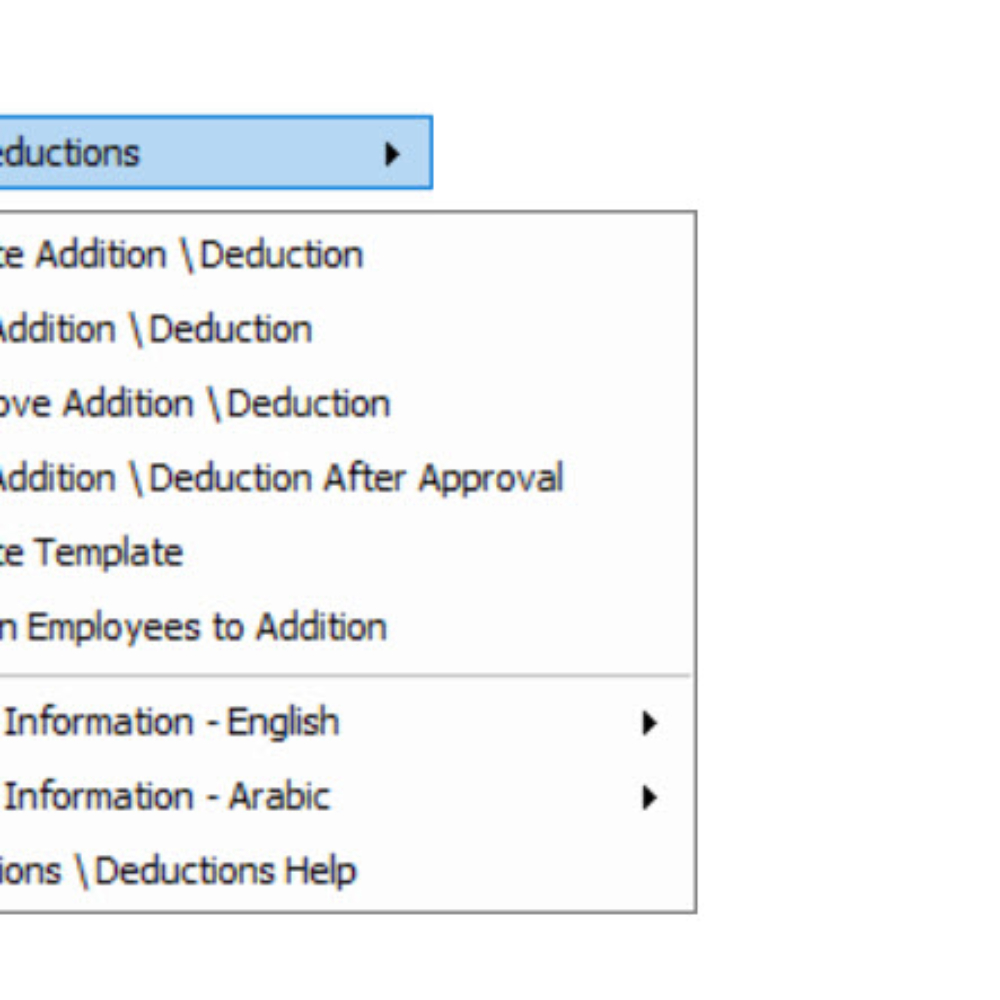The height and width of the screenshot is (1000, 1000).
Task: Choose Employees to Addition entry
Action: 348,627
